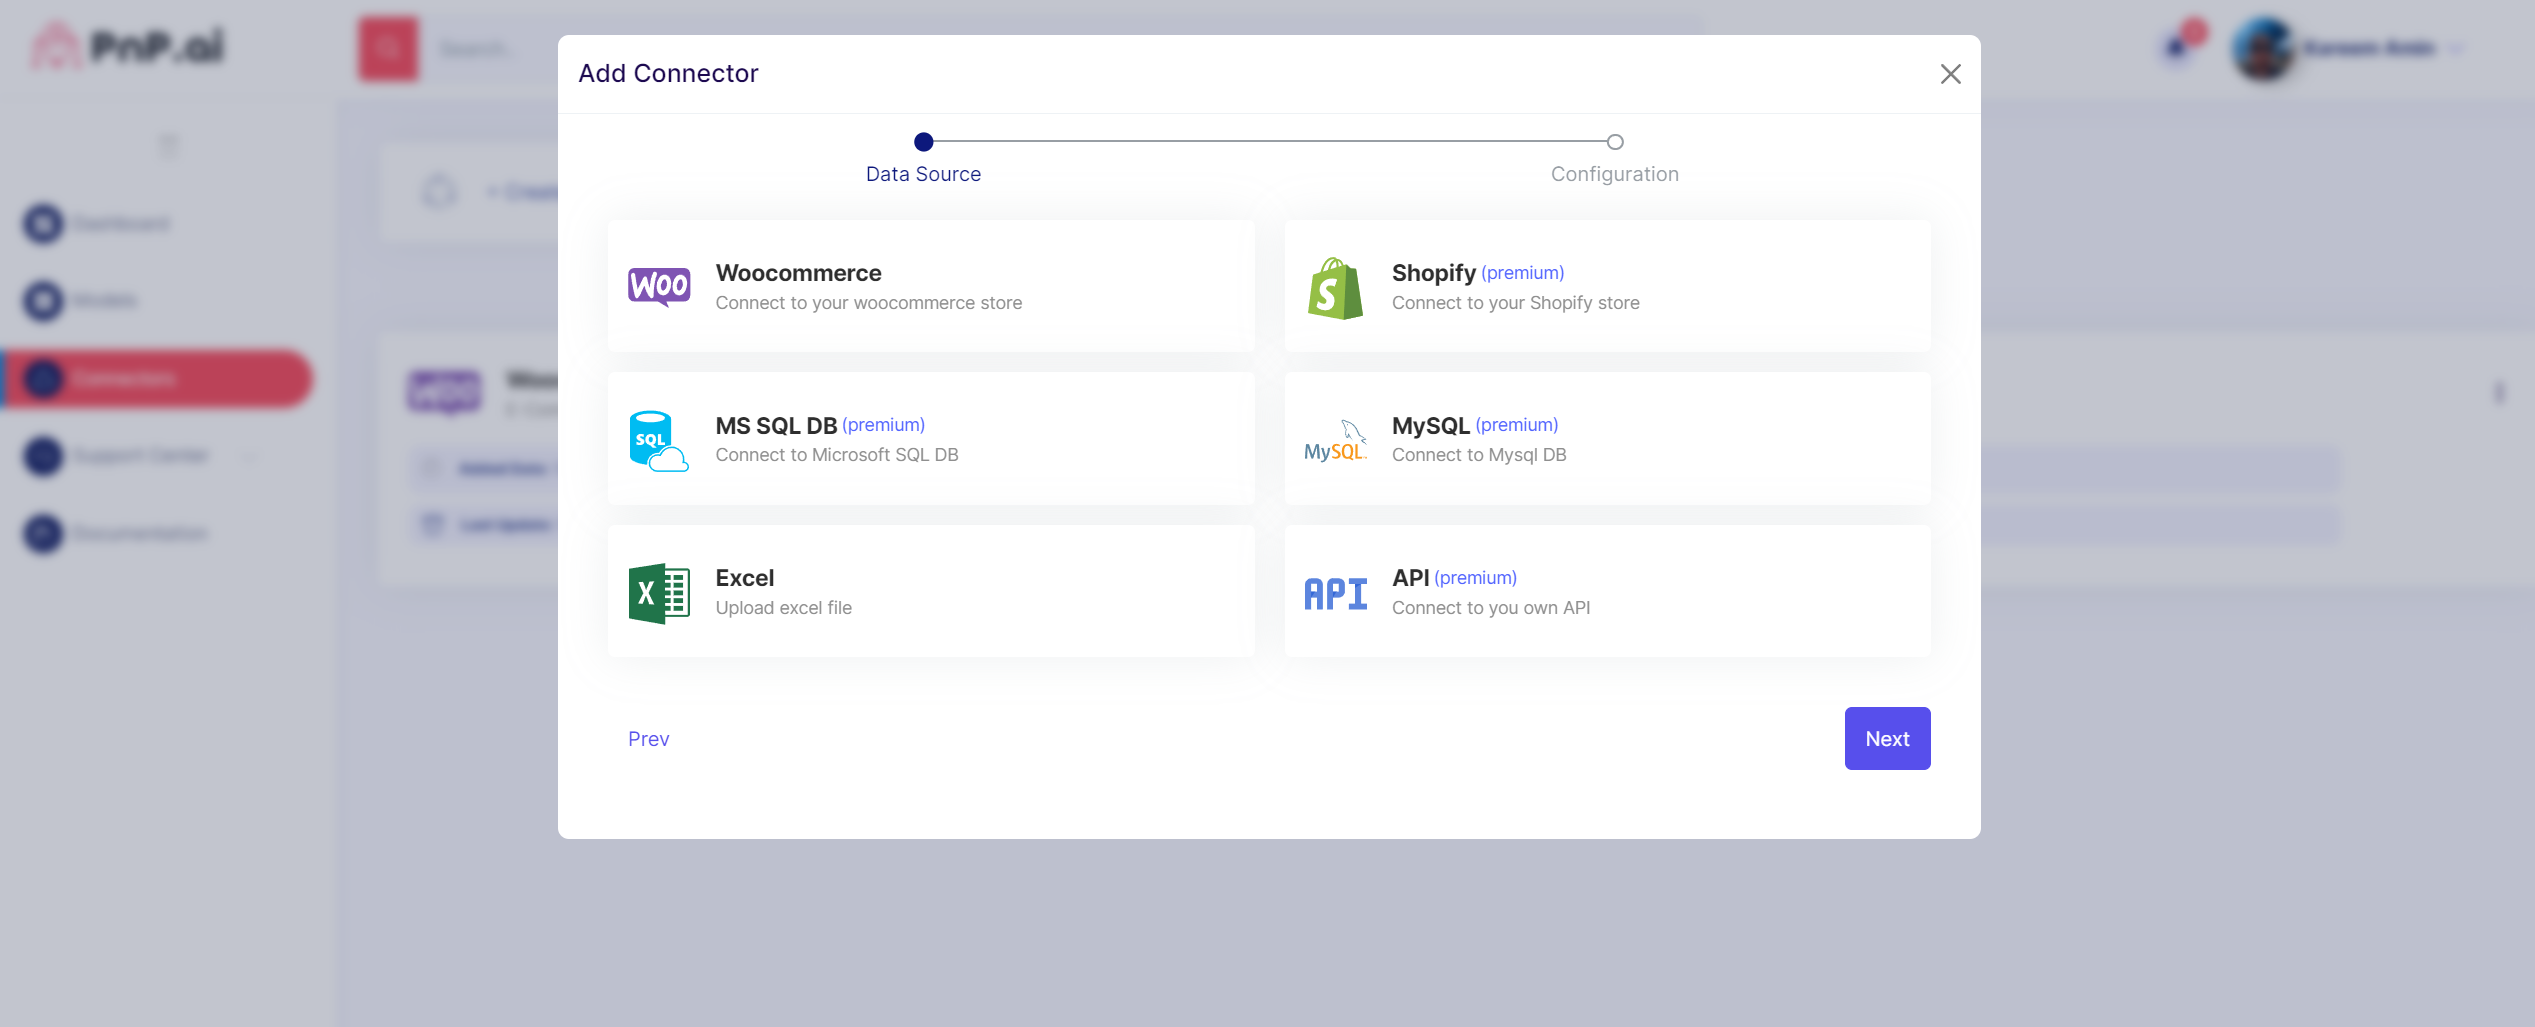The image size is (2535, 1027).
Task: Choose the MS SQL DB cloud icon
Action: point(659,441)
